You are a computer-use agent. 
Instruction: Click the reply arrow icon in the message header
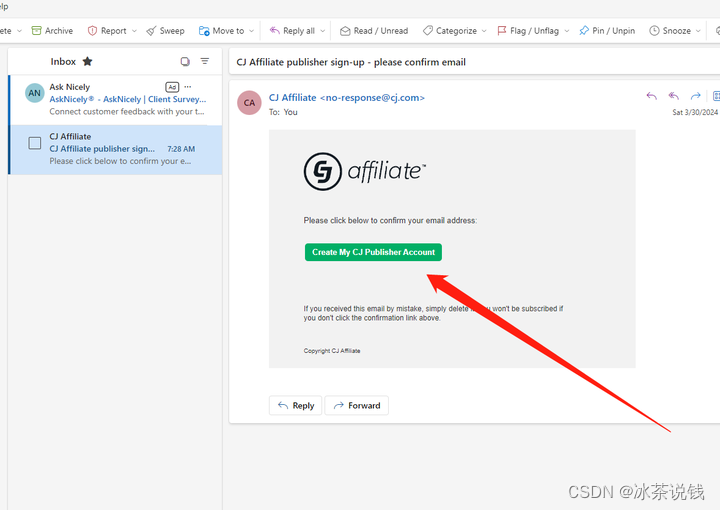[x=652, y=96]
